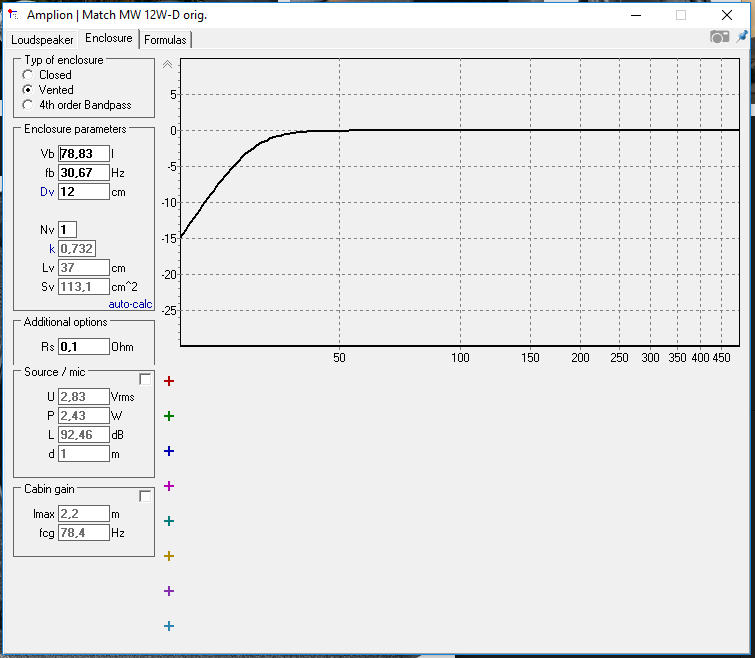The image size is (755, 658).
Task: Click the light blue plus curve marker
Action: click(169, 626)
